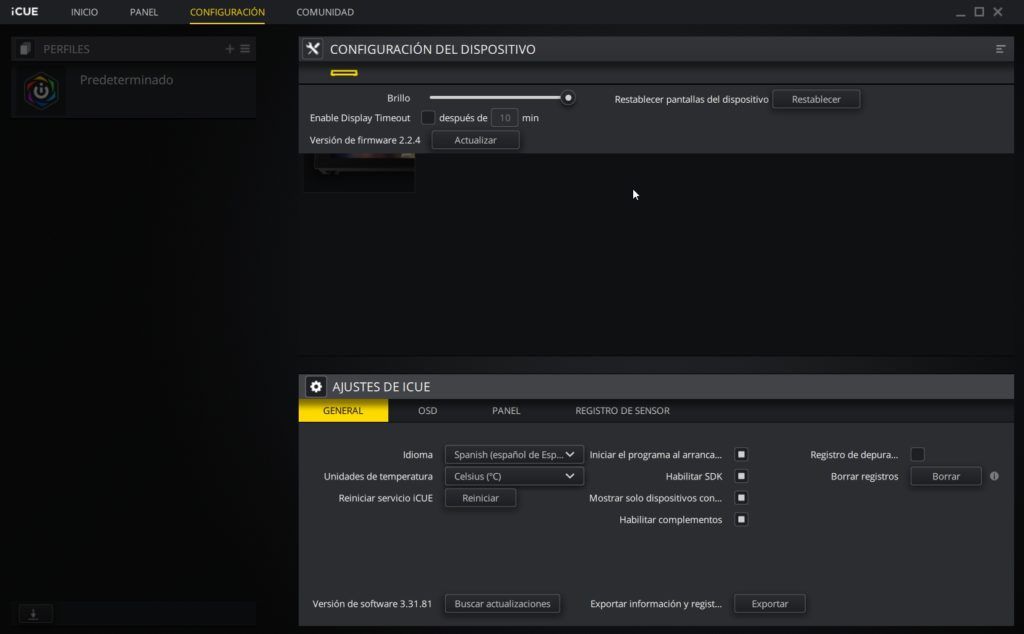Image resolution: width=1024 pixels, height=634 pixels.
Task: Open the REGISTRO DE SENSOR tab
Action: coord(622,411)
